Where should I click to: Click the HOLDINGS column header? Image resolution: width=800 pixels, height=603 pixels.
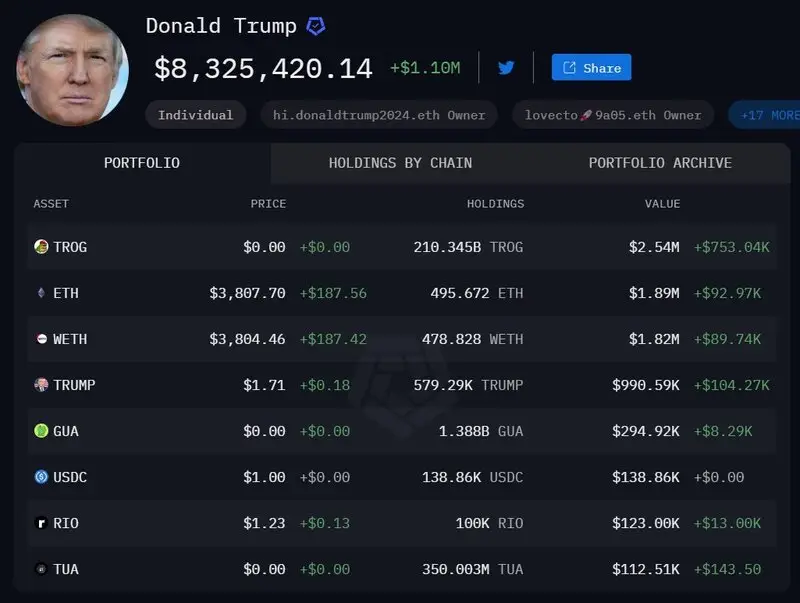pyautogui.click(x=495, y=204)
